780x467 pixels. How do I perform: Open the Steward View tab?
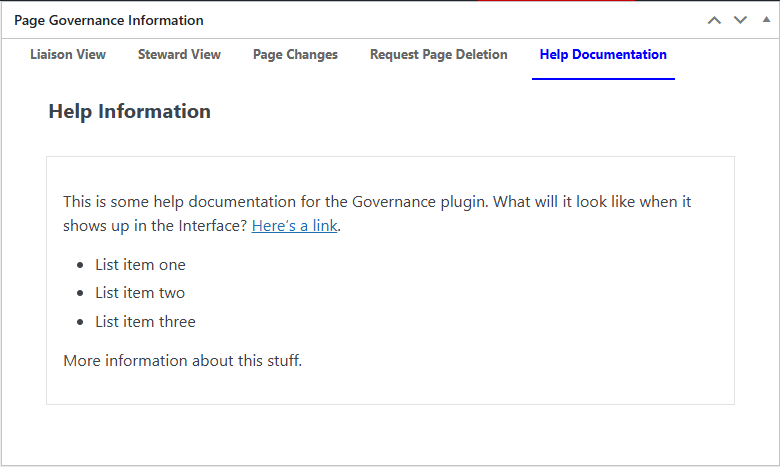[179, 55]
